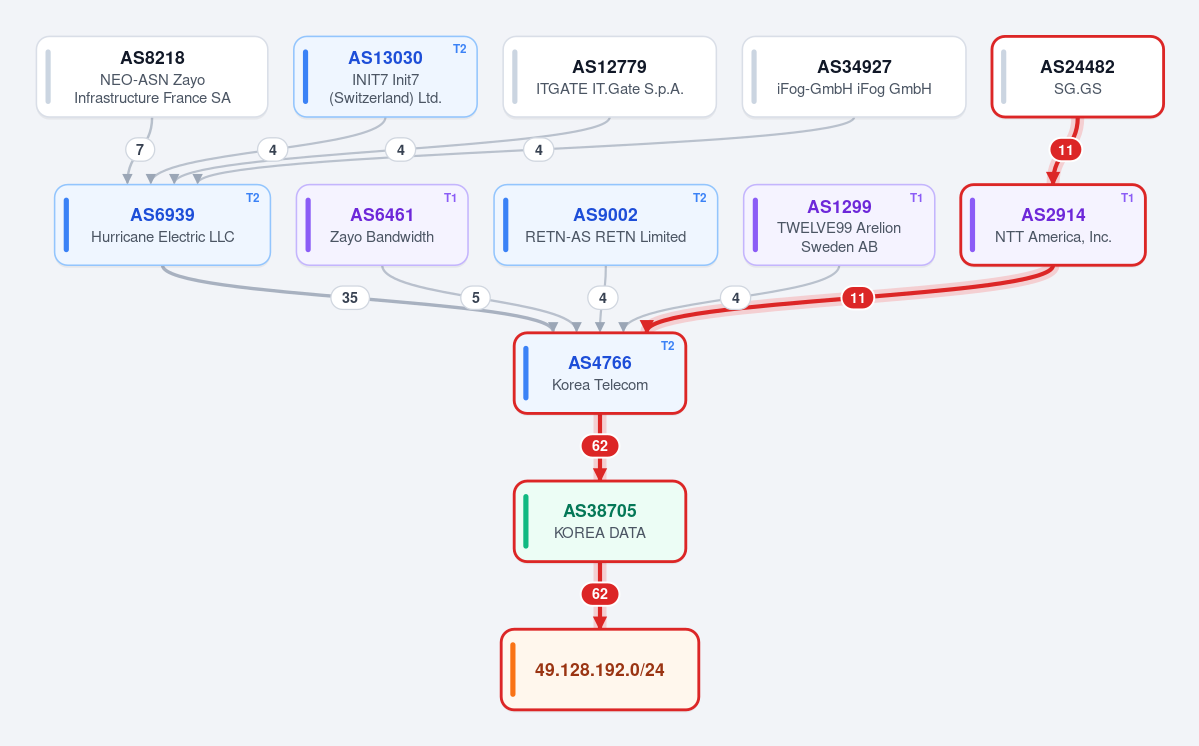
Task: Click the AS2914 NTT America node
Action: click(1053, 225)
